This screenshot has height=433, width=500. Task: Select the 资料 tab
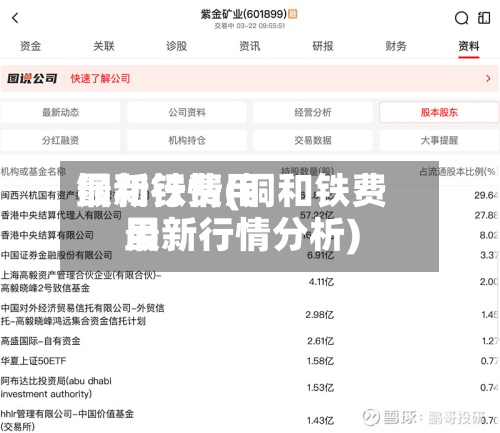pyautogui.click(x=469, y=46)
